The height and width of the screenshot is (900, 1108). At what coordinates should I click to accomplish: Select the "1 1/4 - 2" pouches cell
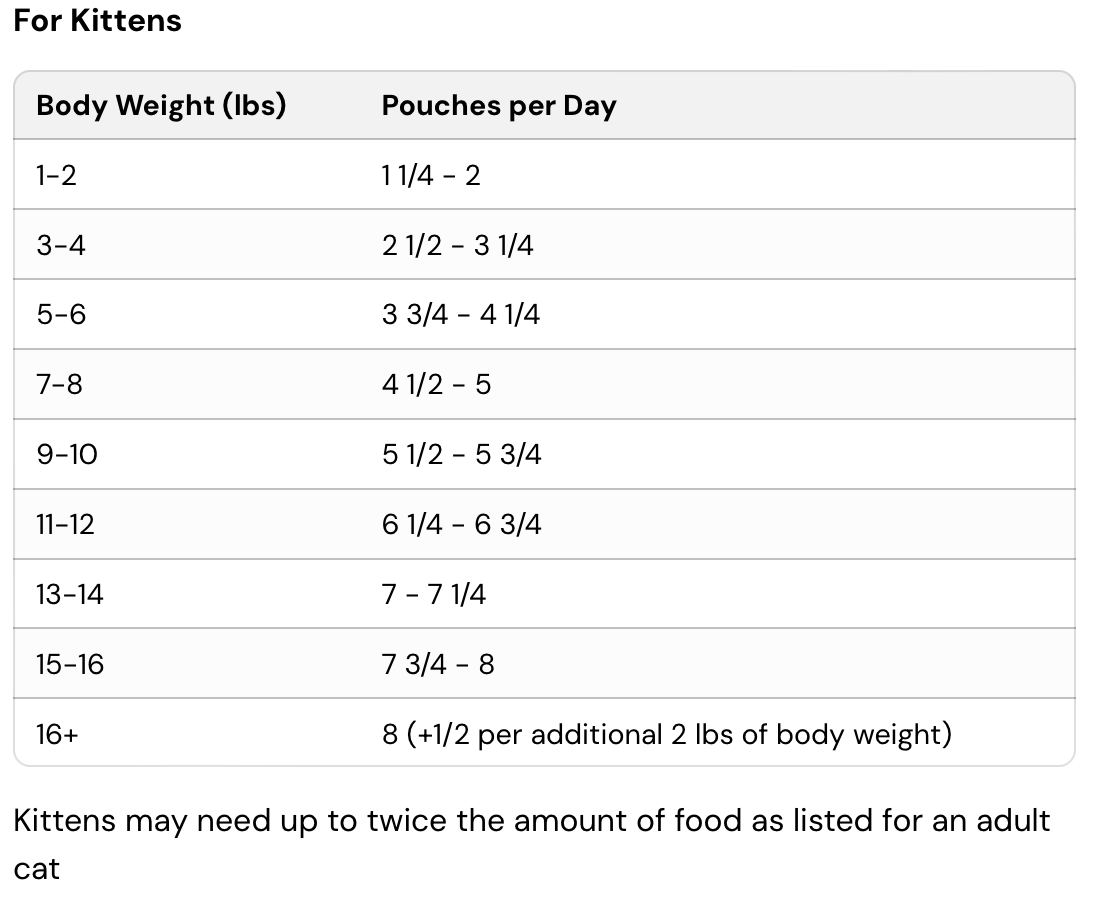point(431,175)
